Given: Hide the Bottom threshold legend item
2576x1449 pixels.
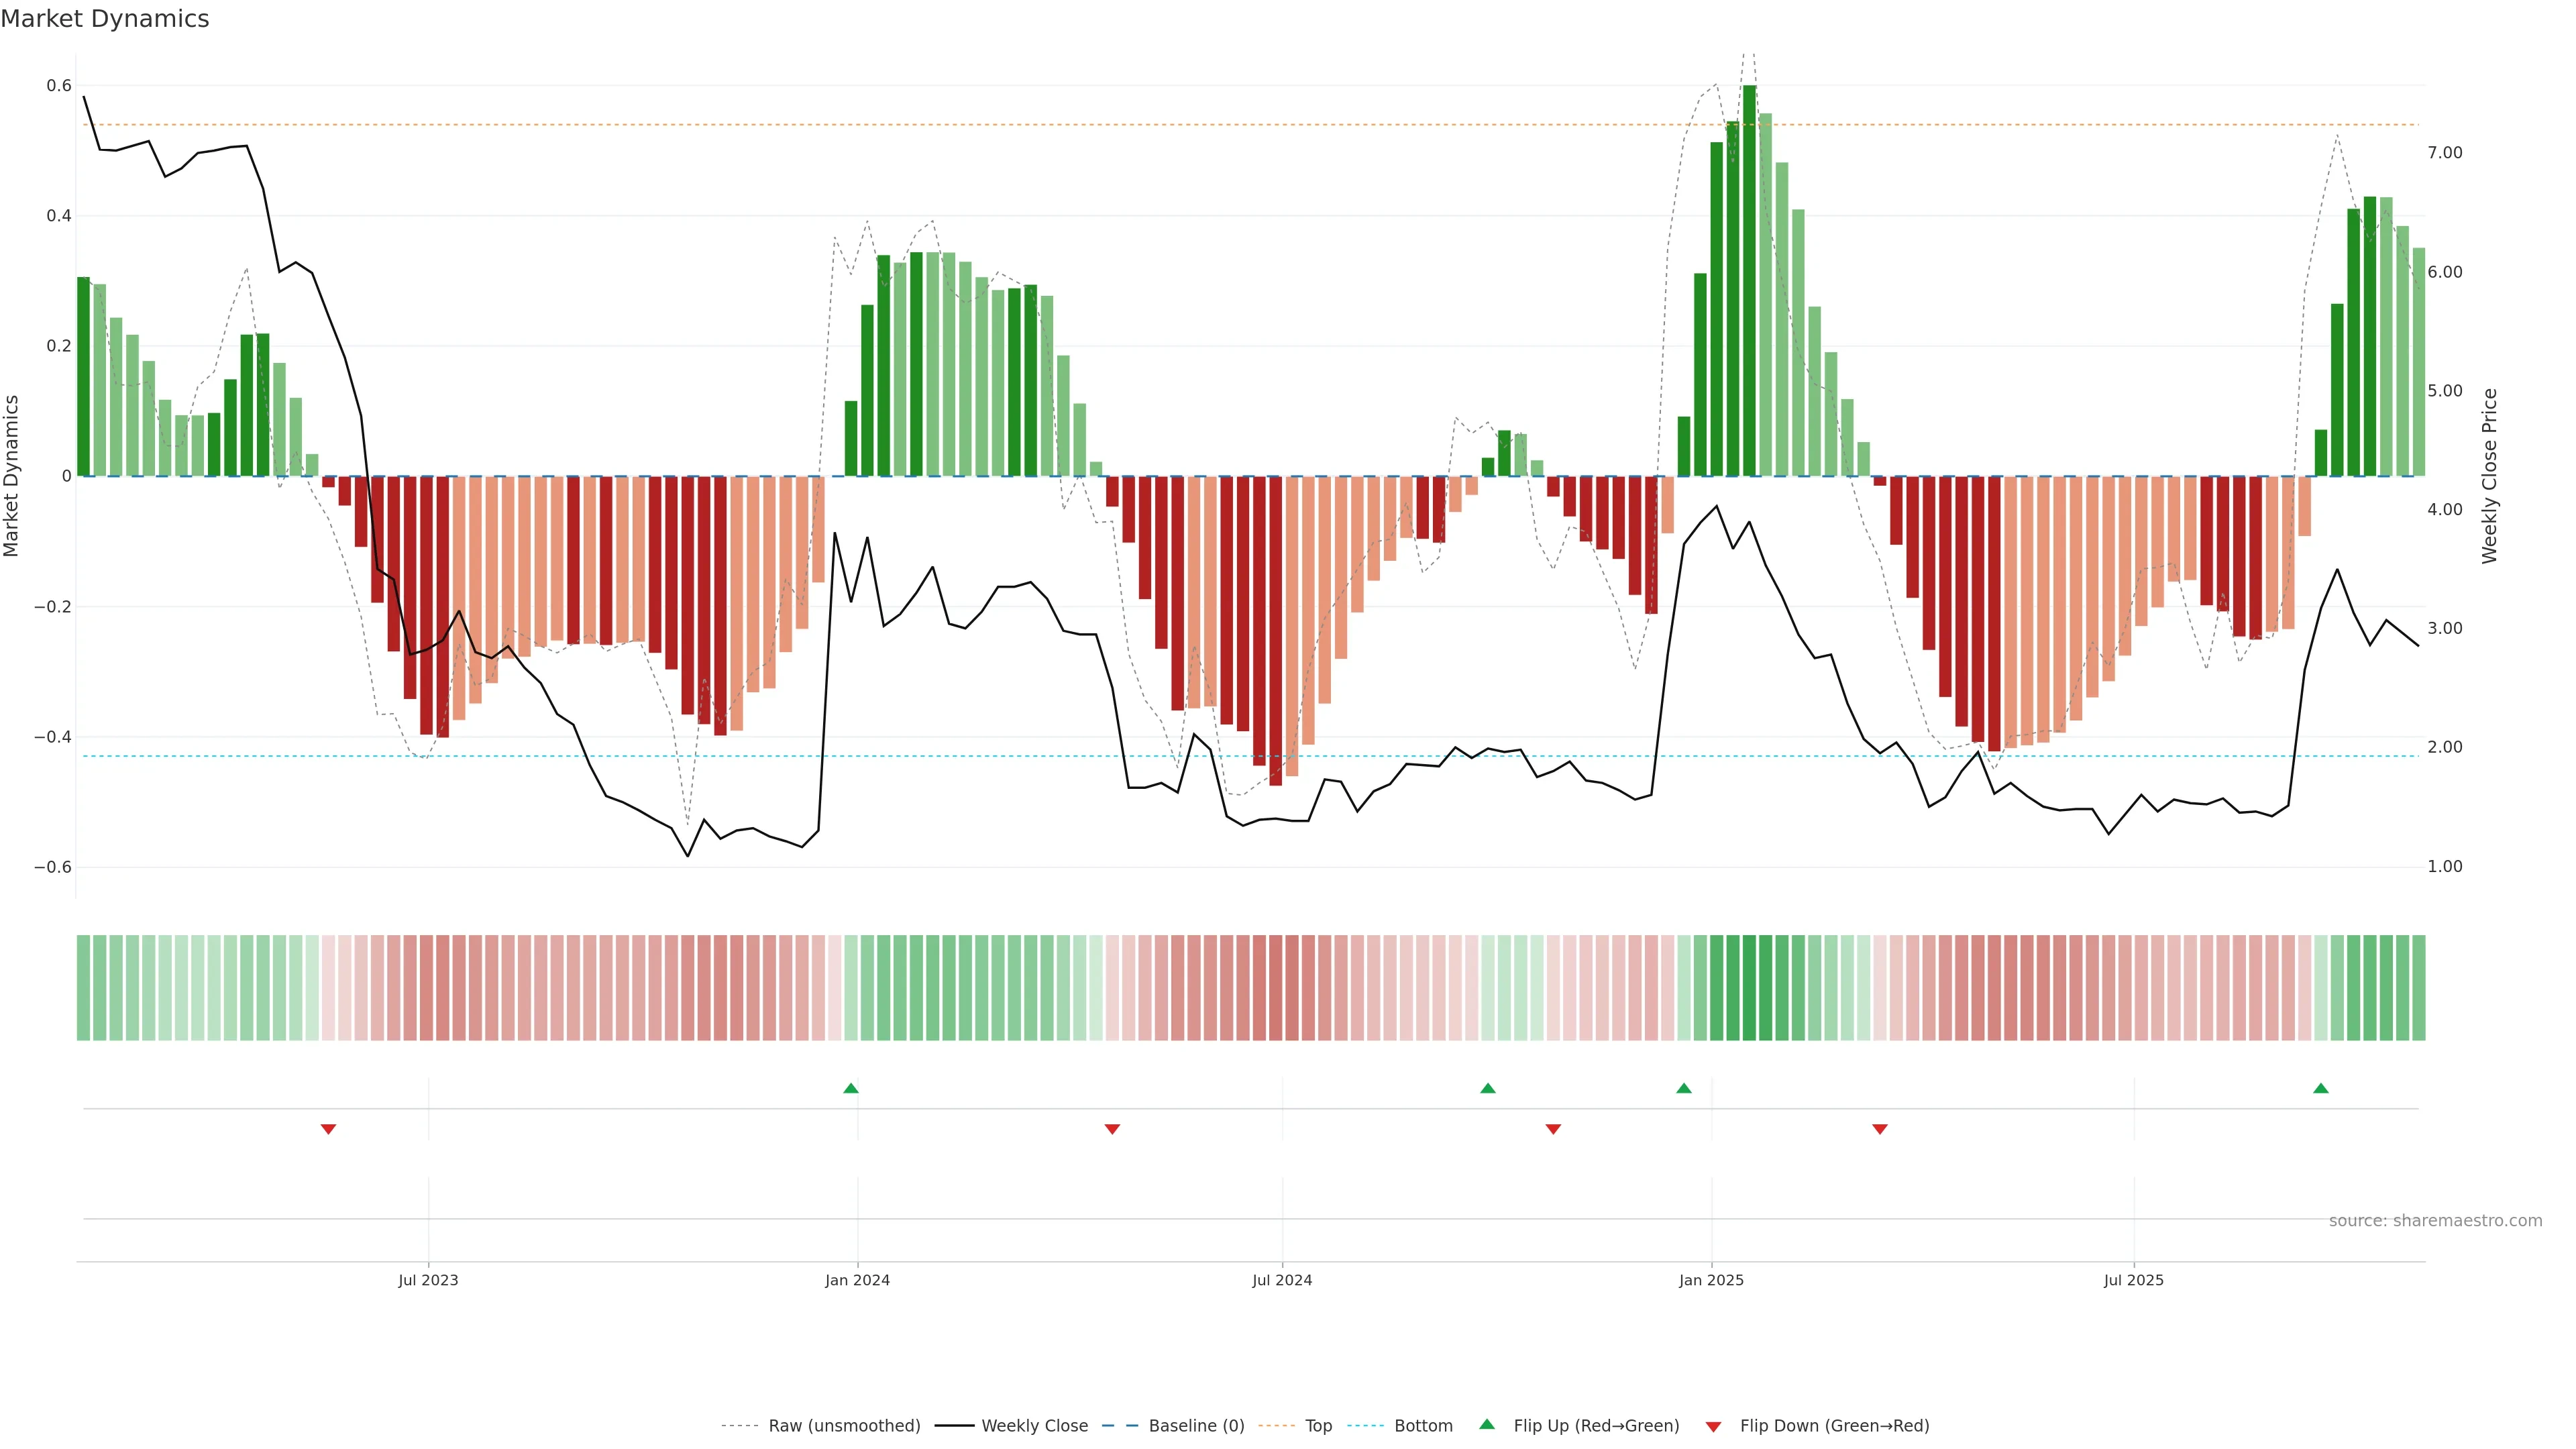Looking at the screenshot, I should [1423, 1426].
